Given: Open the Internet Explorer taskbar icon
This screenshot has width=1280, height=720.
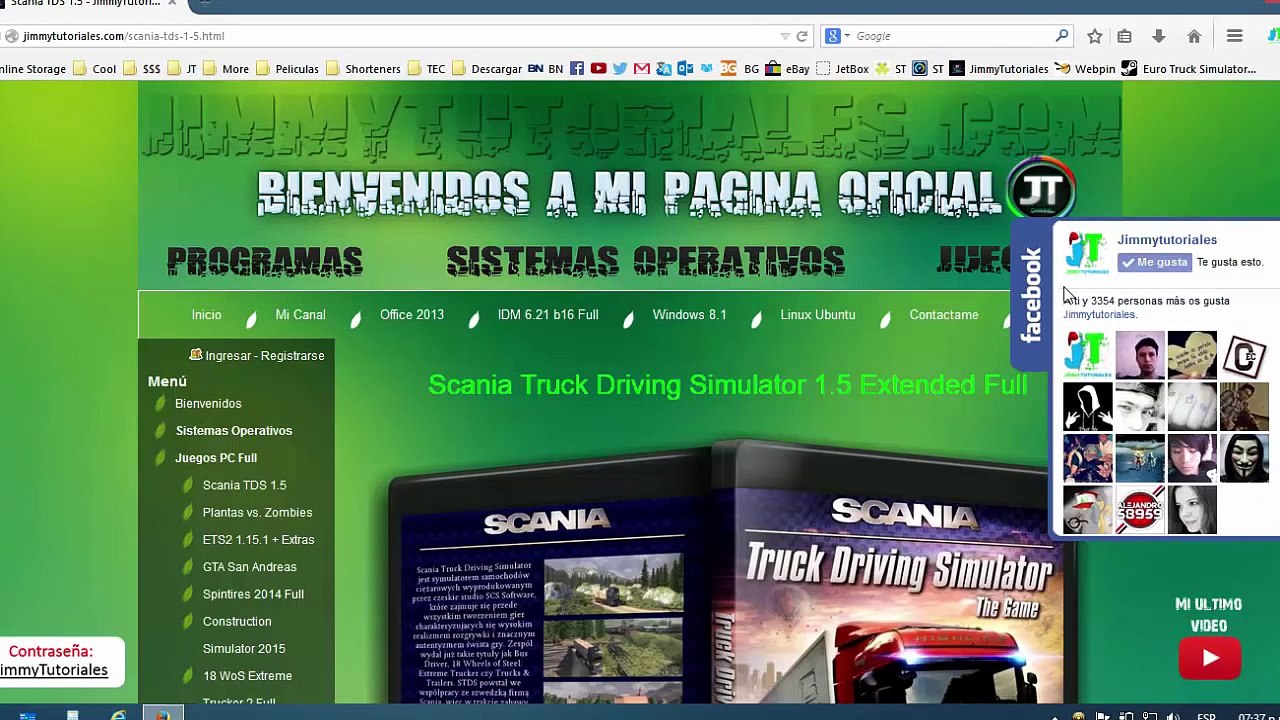Looking at the screenshot, I should point(118,714).
